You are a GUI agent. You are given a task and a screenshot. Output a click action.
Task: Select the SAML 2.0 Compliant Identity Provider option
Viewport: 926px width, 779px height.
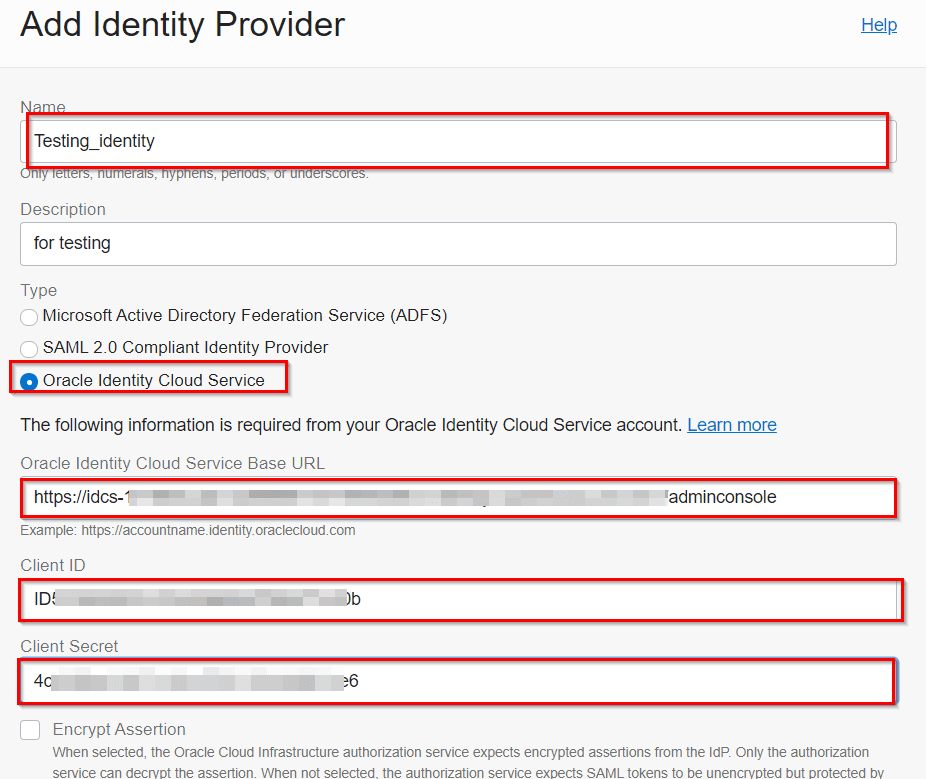click(29, 348)
